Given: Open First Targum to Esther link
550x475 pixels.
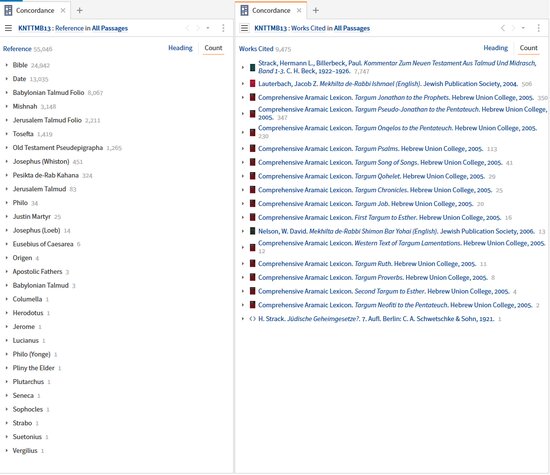Looking at the screenshot, I should pyautogui.click(x=380, y=218).
